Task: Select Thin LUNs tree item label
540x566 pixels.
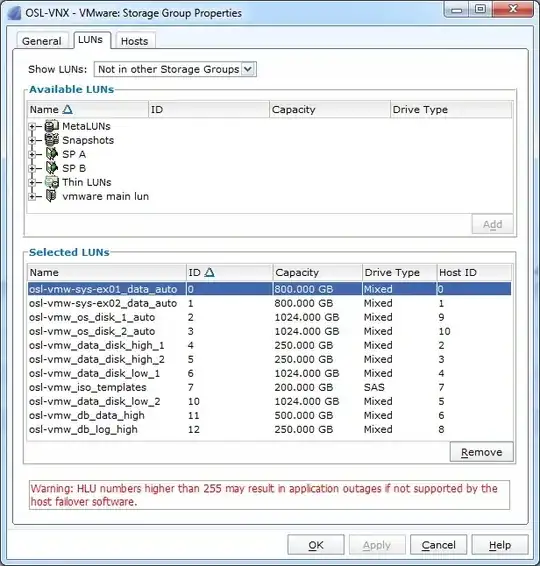Action: coord(87,182)
